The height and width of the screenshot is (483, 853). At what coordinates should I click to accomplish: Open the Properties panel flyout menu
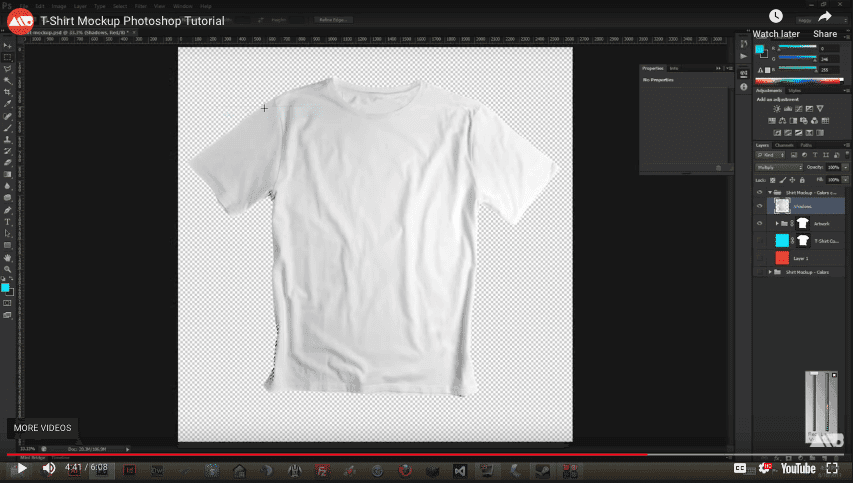pyautogui.click(x=730, y=69)
